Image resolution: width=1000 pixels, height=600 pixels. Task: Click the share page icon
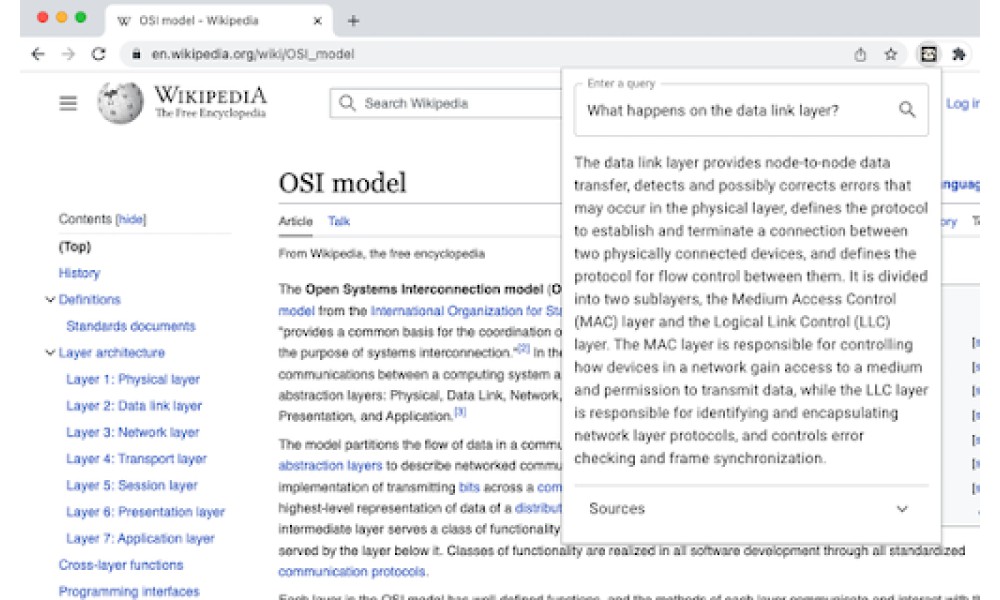pyautogui.click(x=860, y=55)
